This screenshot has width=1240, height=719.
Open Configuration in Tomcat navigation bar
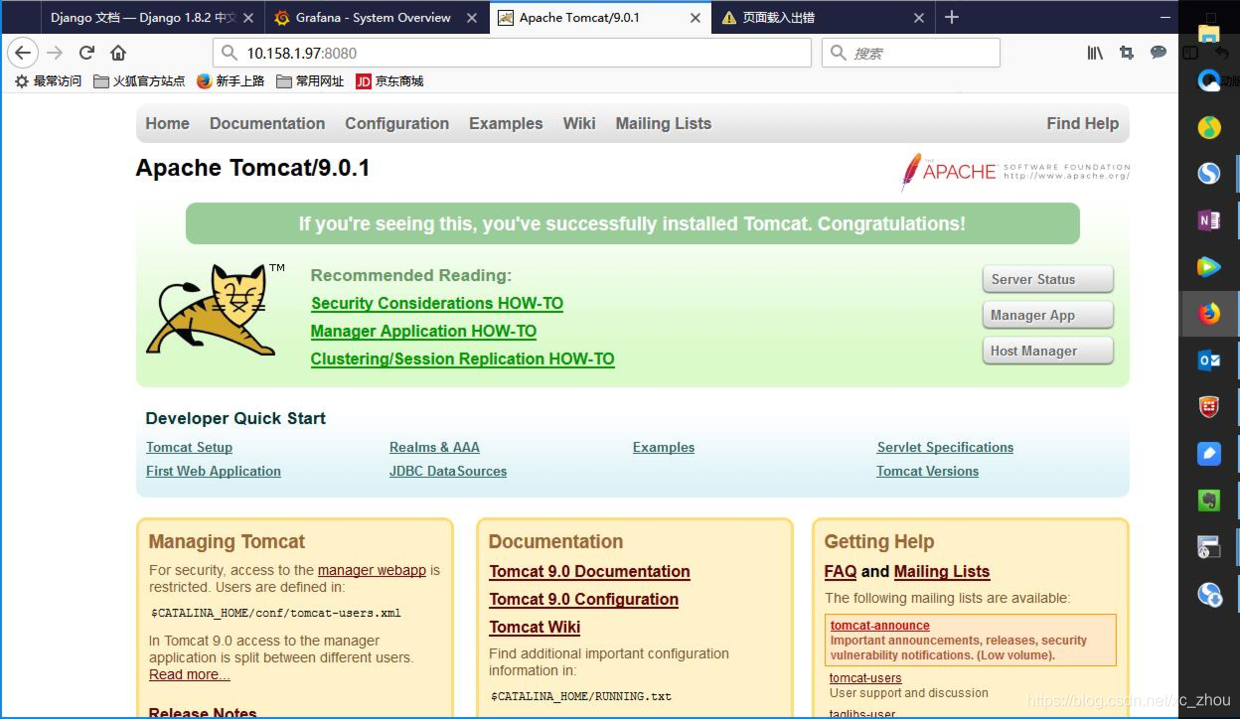point(397,123)
